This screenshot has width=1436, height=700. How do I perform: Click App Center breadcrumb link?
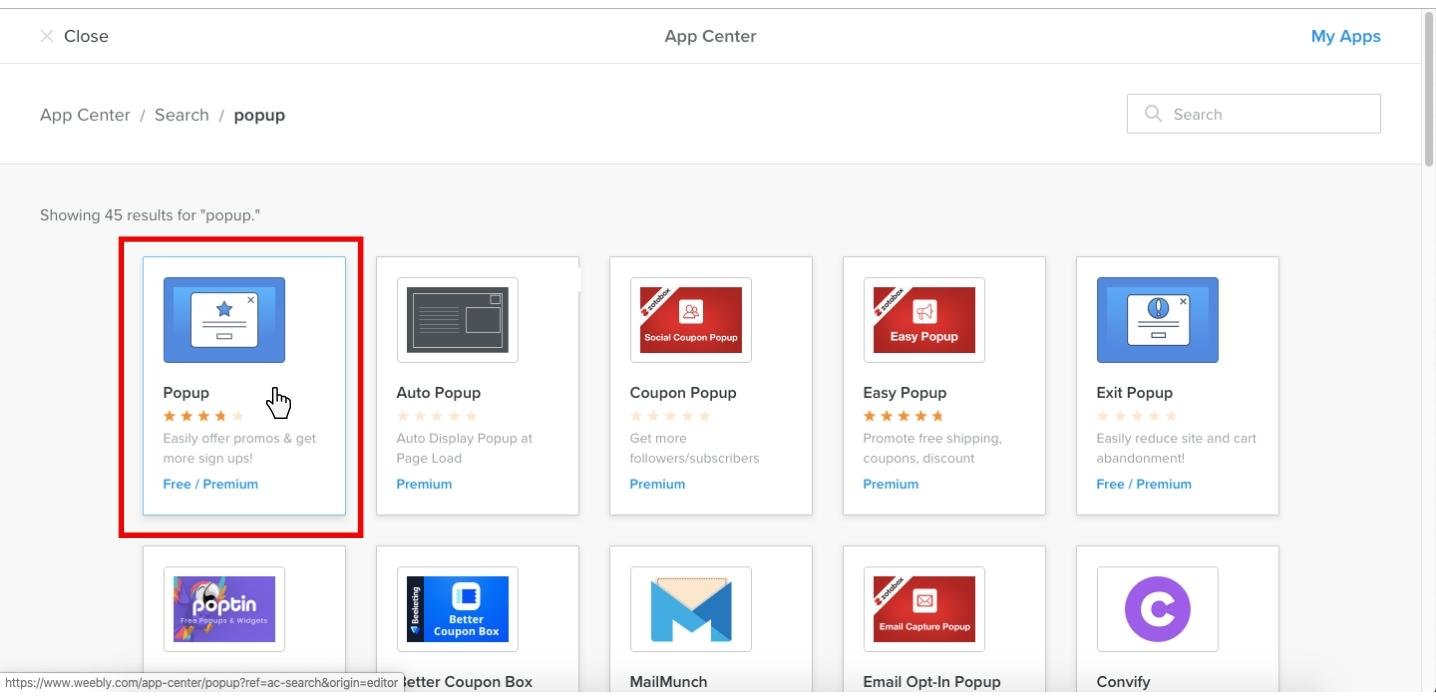[x=85, y=115]
